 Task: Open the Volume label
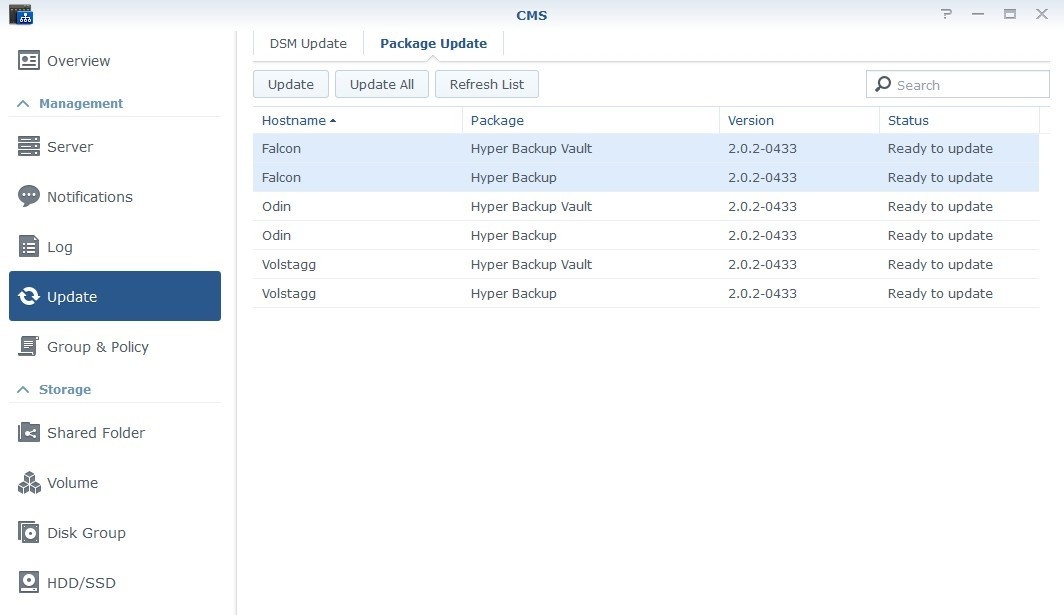pyautogui.click(x=73, y=483)
